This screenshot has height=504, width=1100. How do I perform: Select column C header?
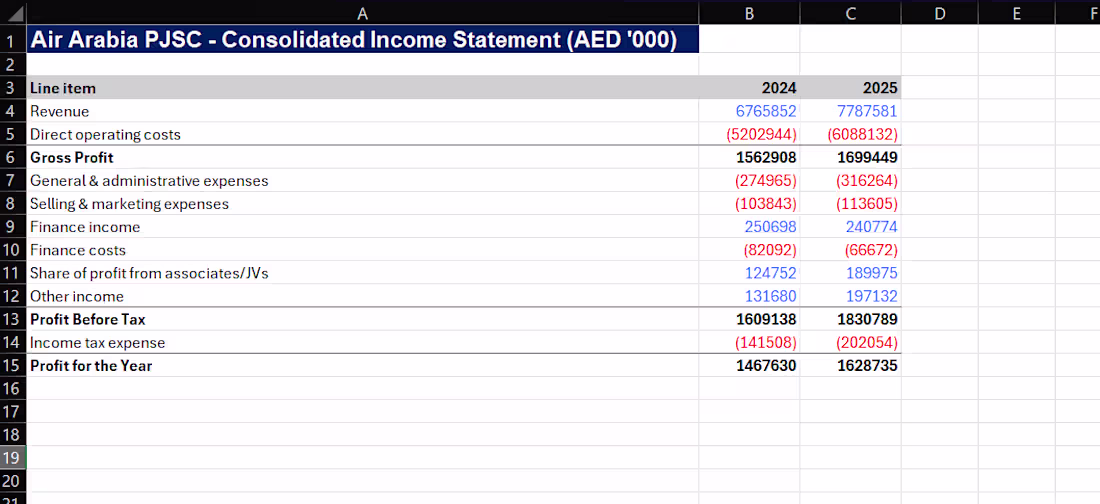click(850, 12)
